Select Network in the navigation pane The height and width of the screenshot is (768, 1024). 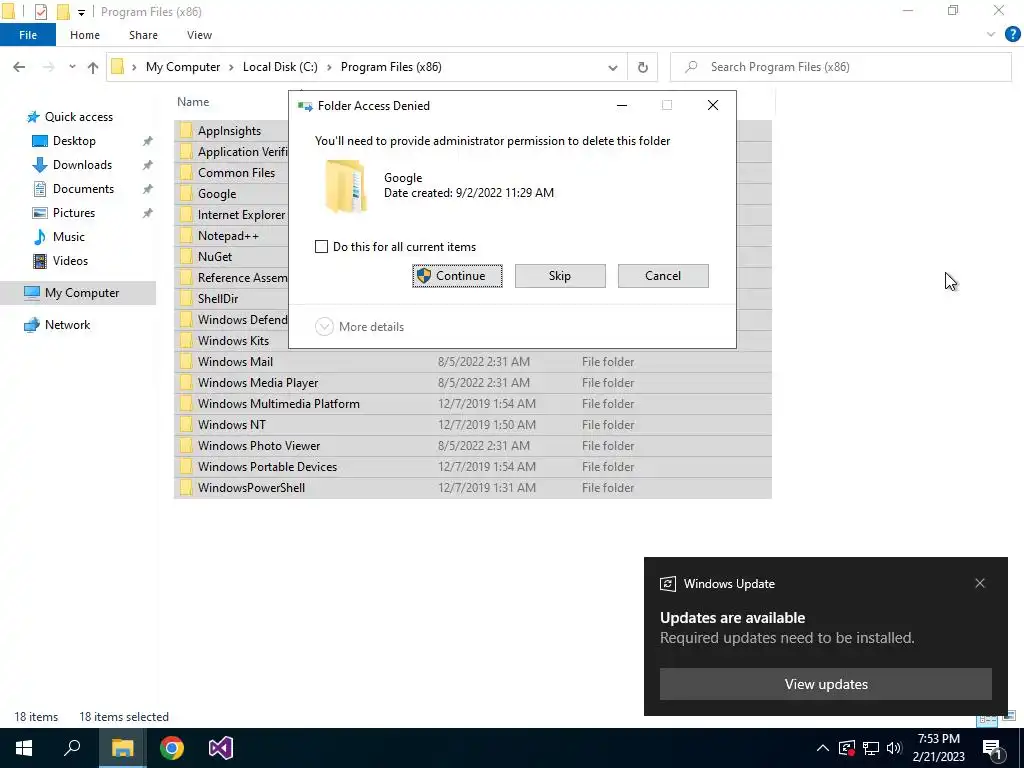[x=67, y=325]
